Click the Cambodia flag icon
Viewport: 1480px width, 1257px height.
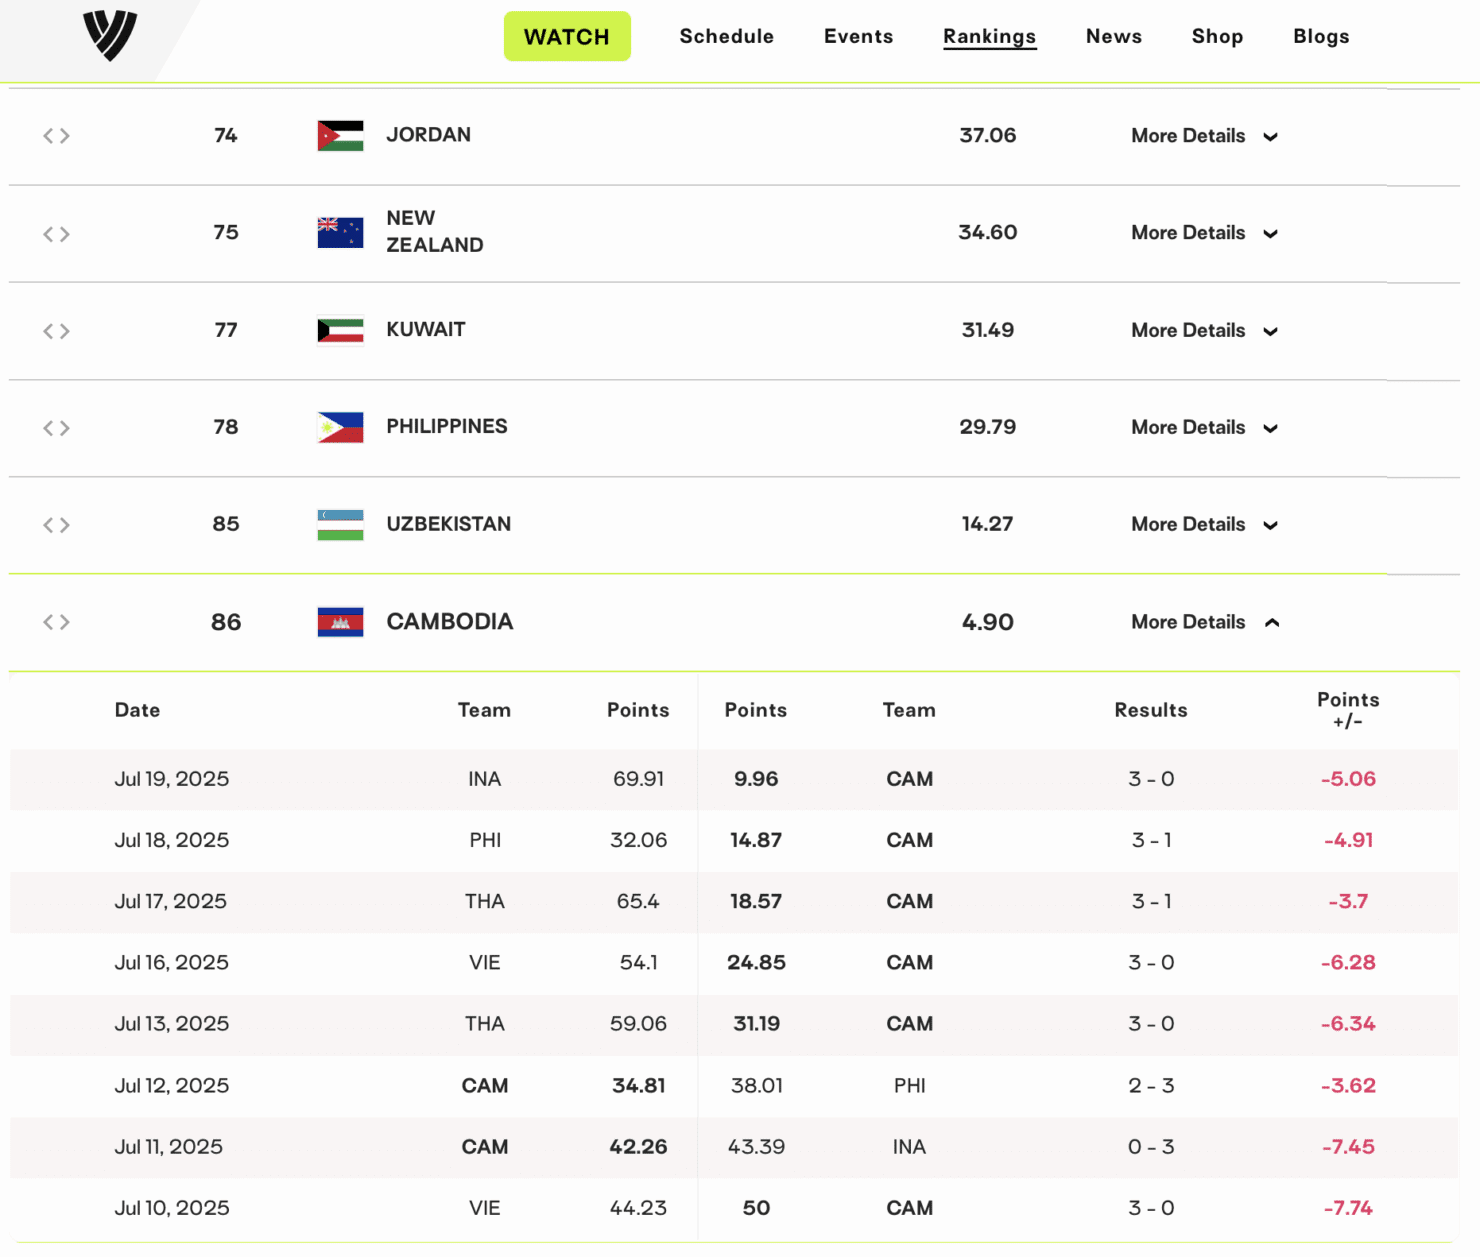pos(340,622)
